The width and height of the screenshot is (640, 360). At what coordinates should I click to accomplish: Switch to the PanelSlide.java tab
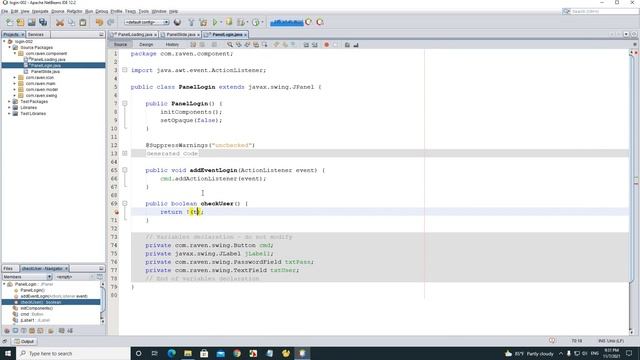coord(181,35)
